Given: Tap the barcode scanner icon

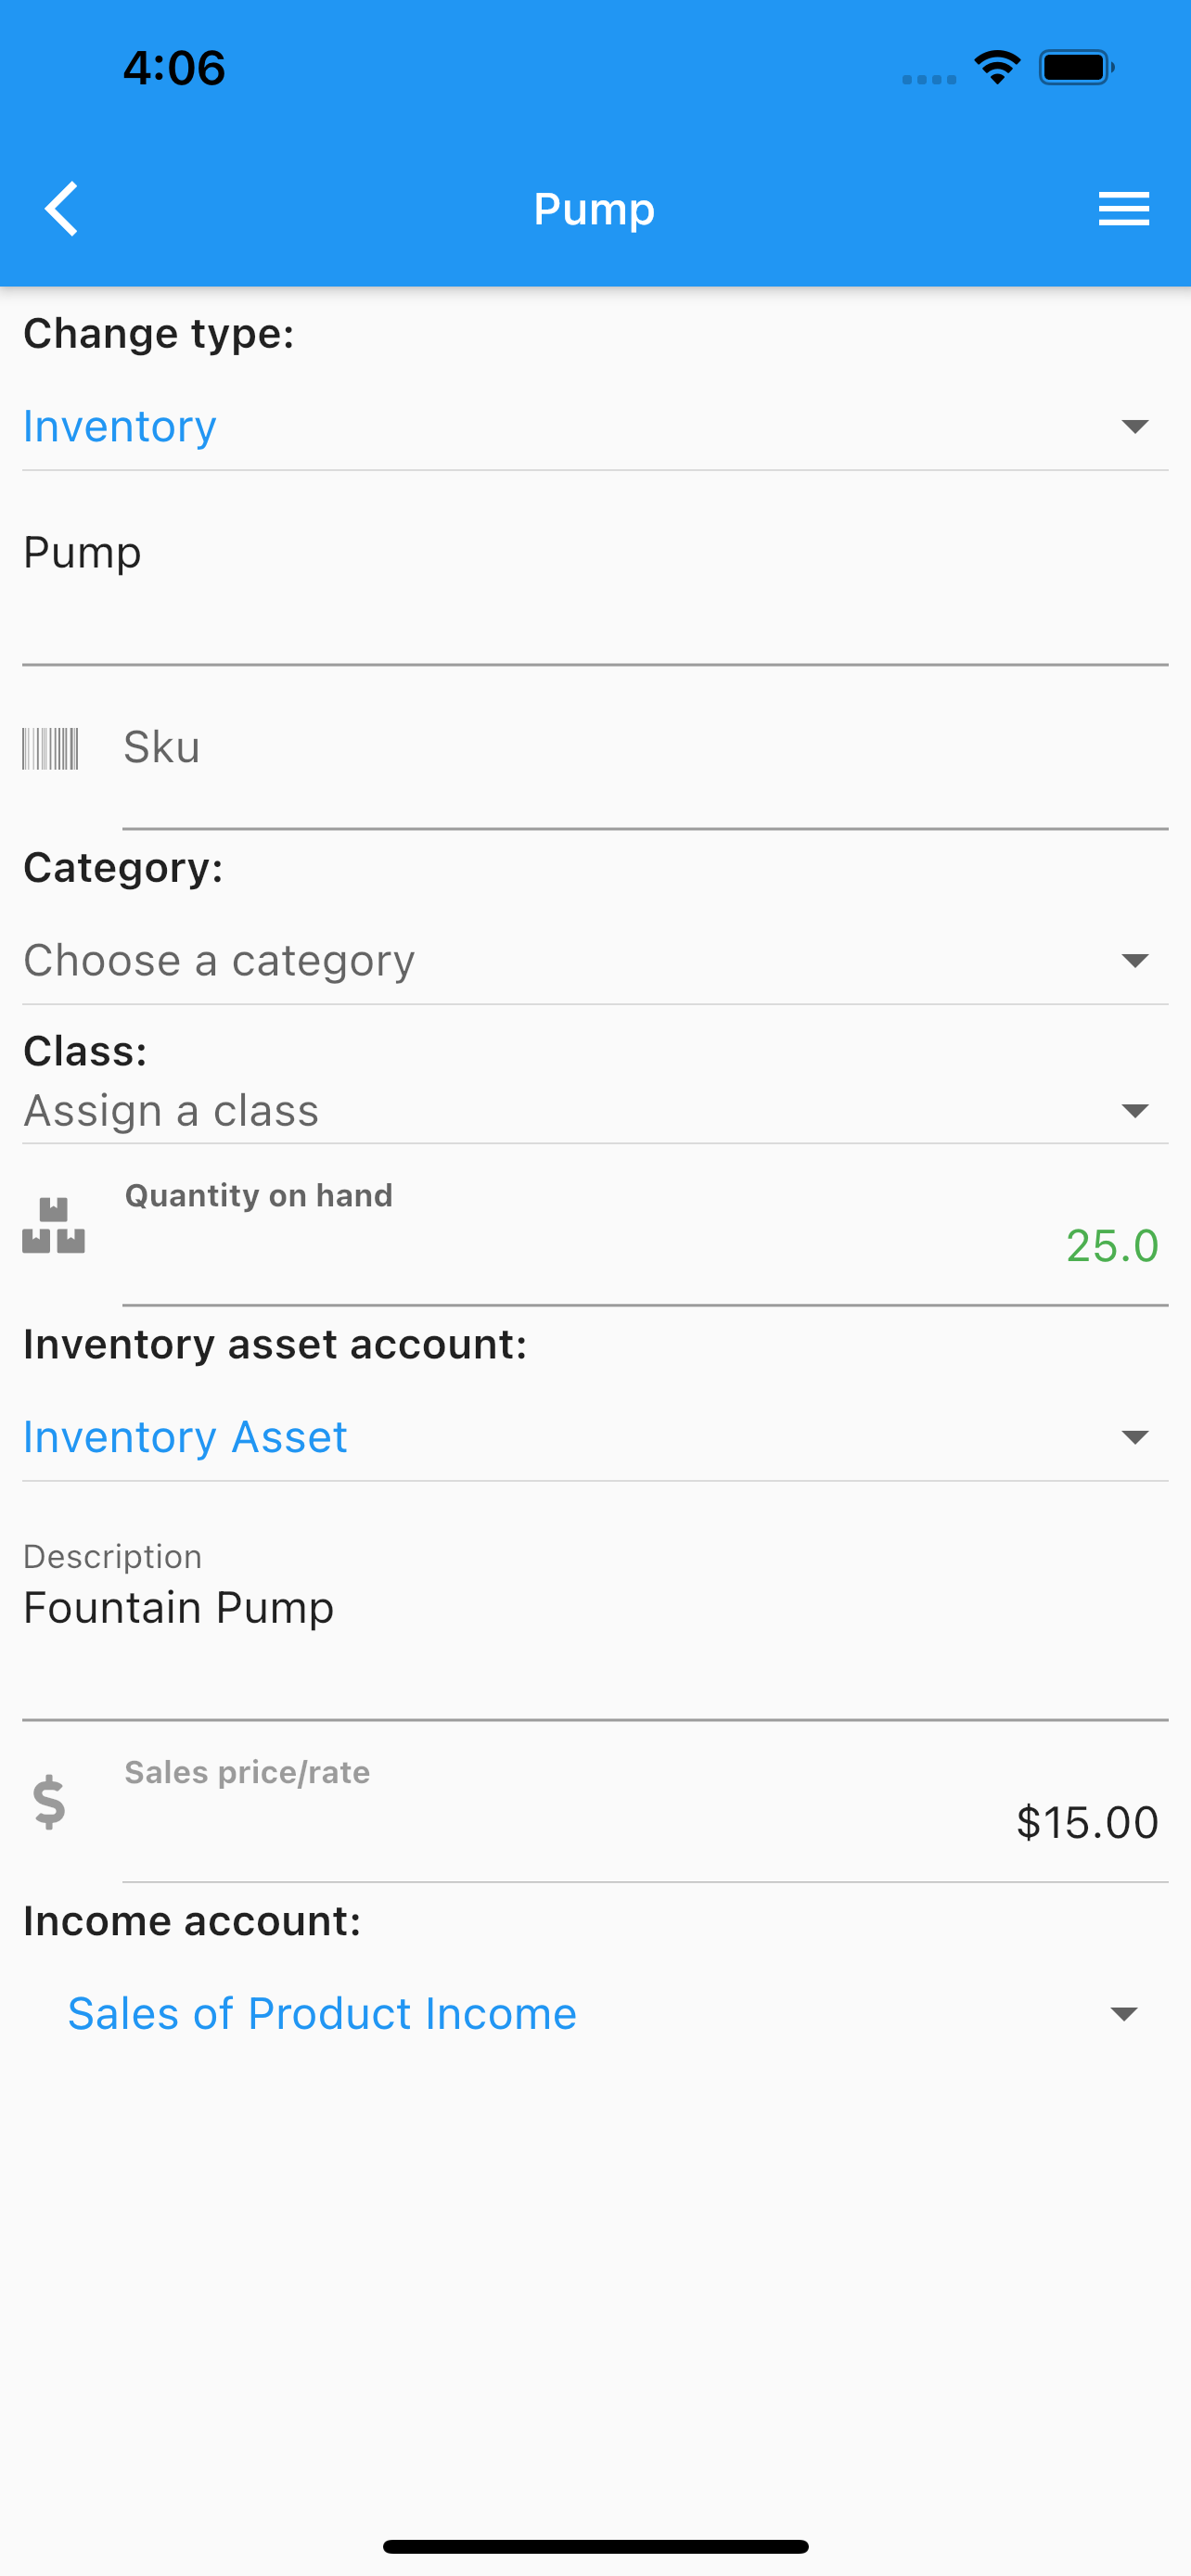Looking at the screenshot, I should (50, 749).
